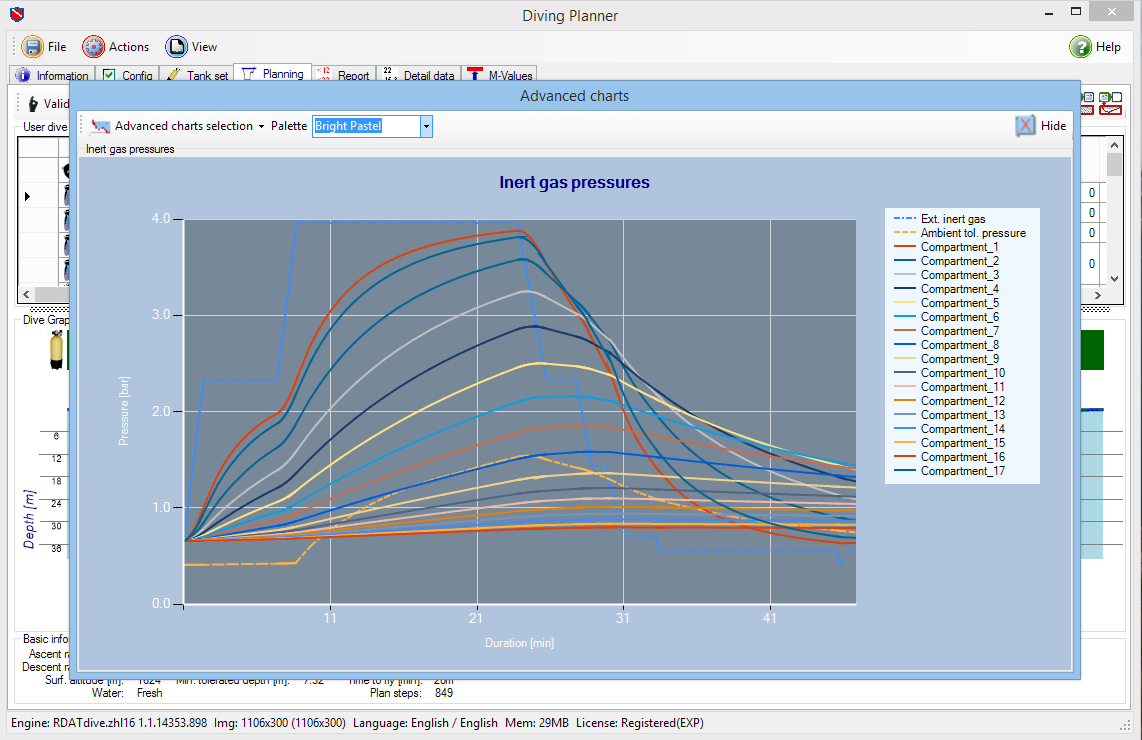Open the Actions gear menu
The height and width of the screenshot is (740, 1142).
[93, 47]
